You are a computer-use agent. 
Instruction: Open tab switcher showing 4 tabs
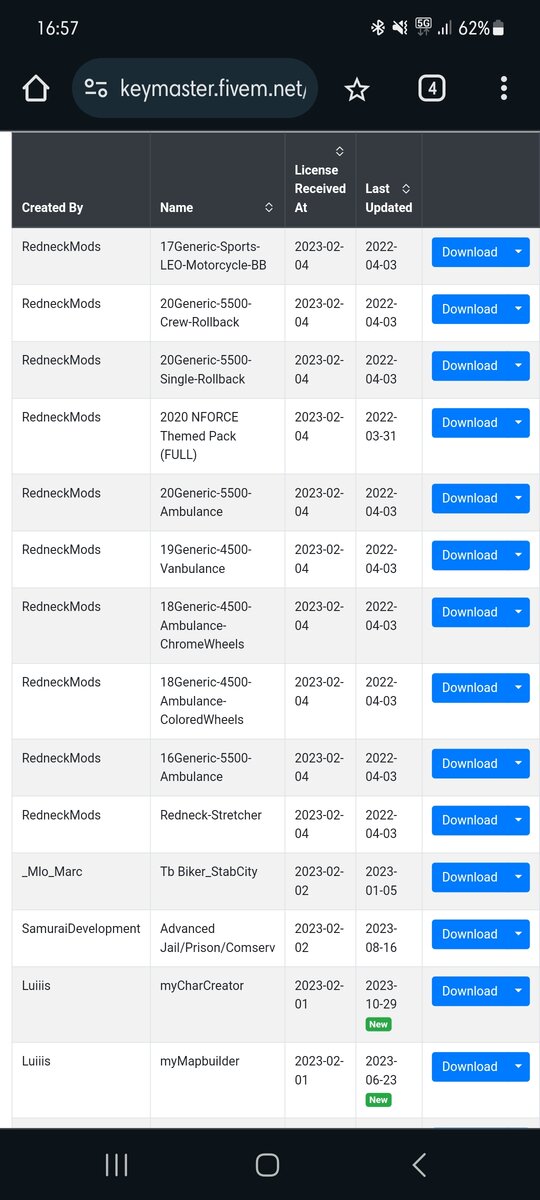431,89
